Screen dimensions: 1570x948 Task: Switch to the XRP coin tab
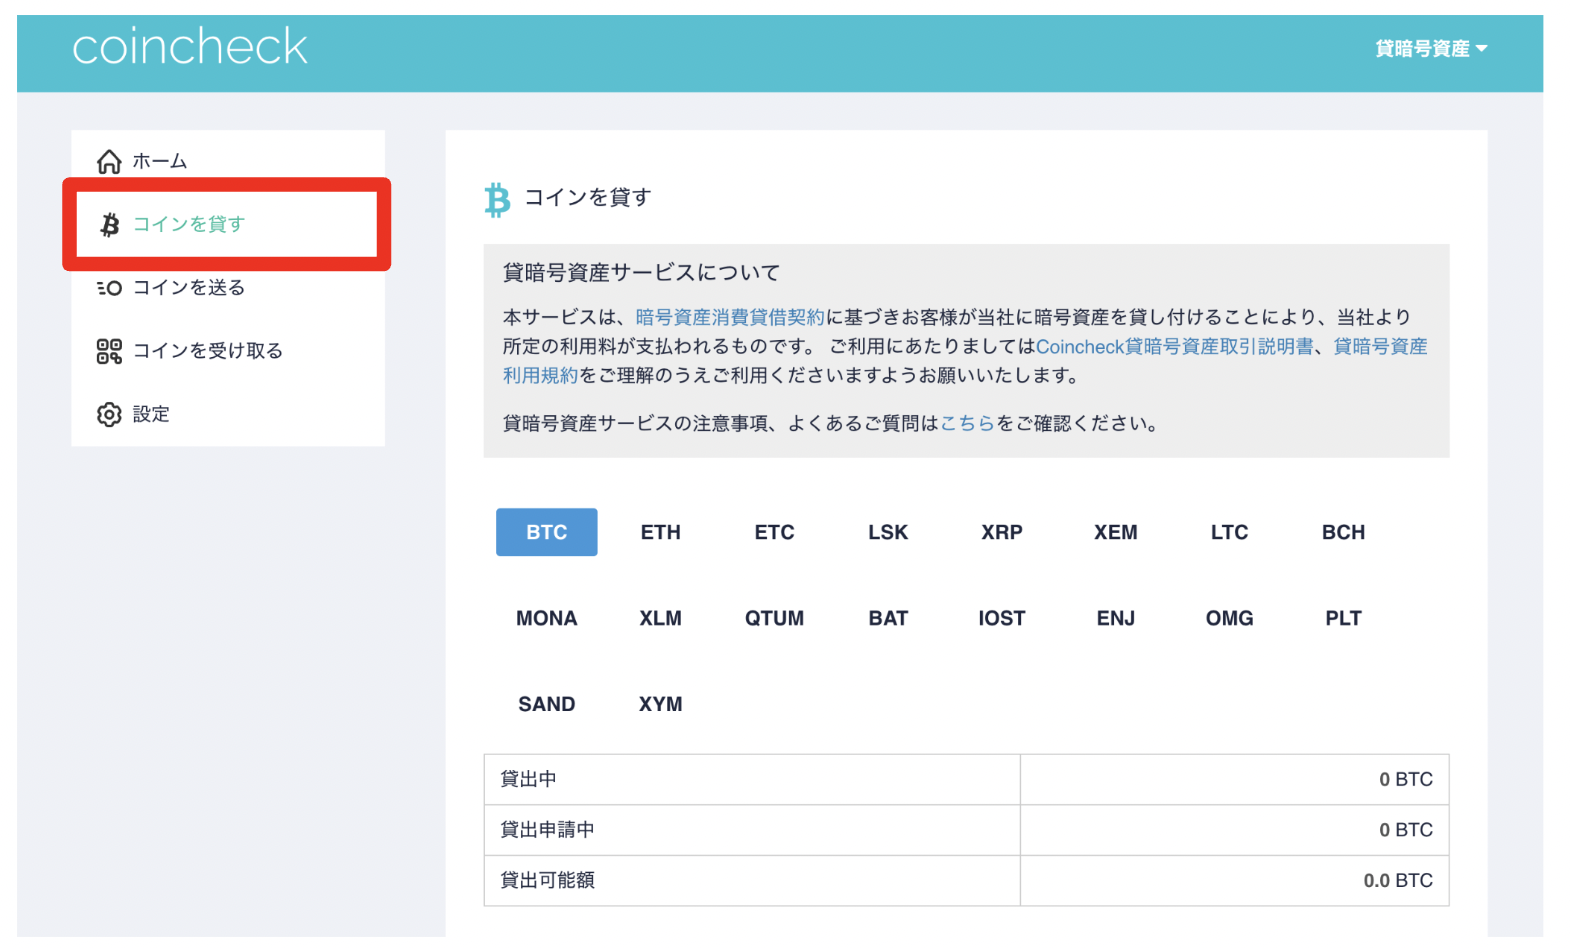click(1002, 532)
